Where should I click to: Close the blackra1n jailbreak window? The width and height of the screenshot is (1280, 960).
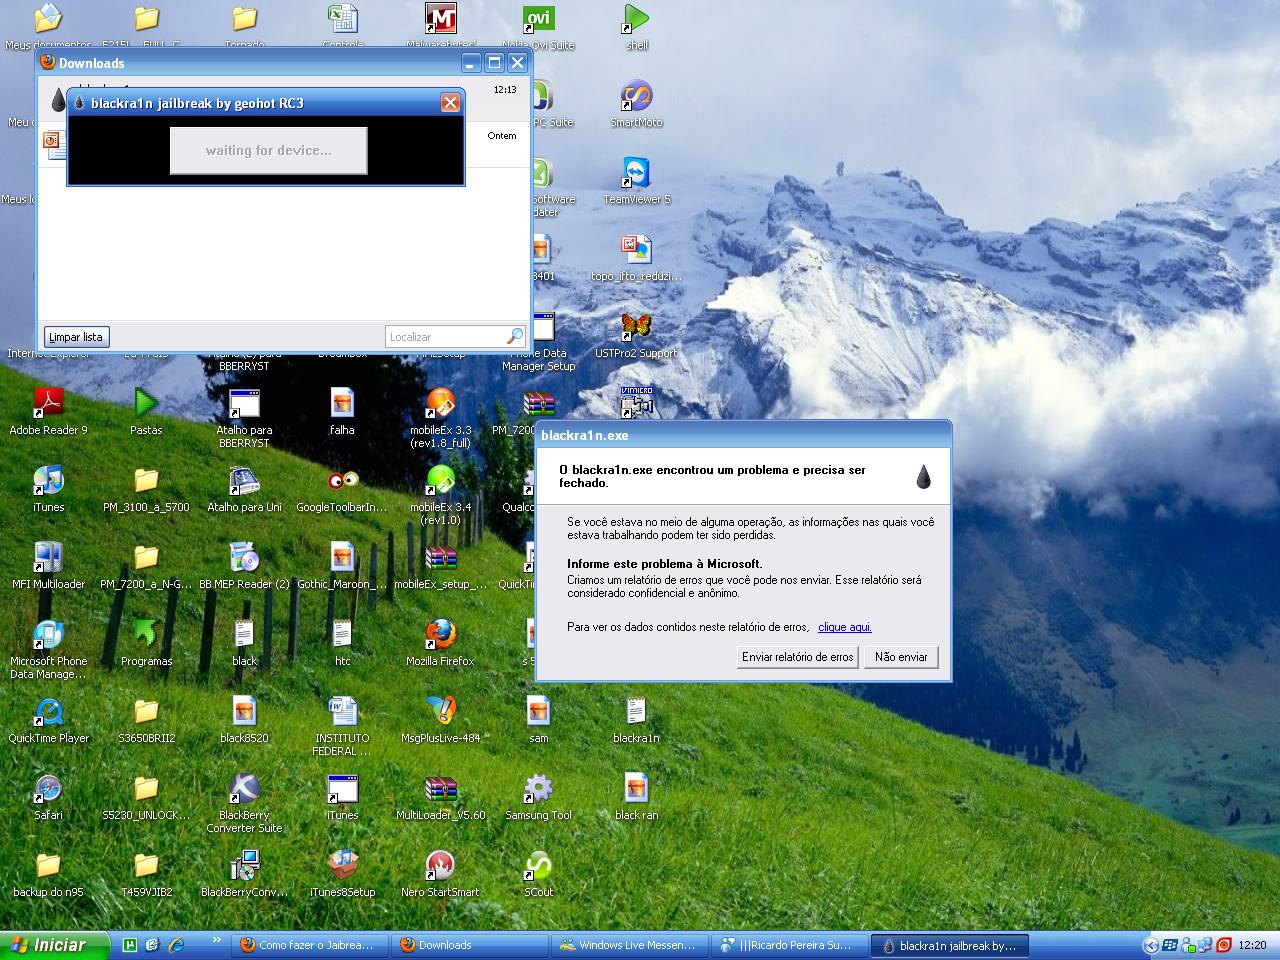[450, 102]
